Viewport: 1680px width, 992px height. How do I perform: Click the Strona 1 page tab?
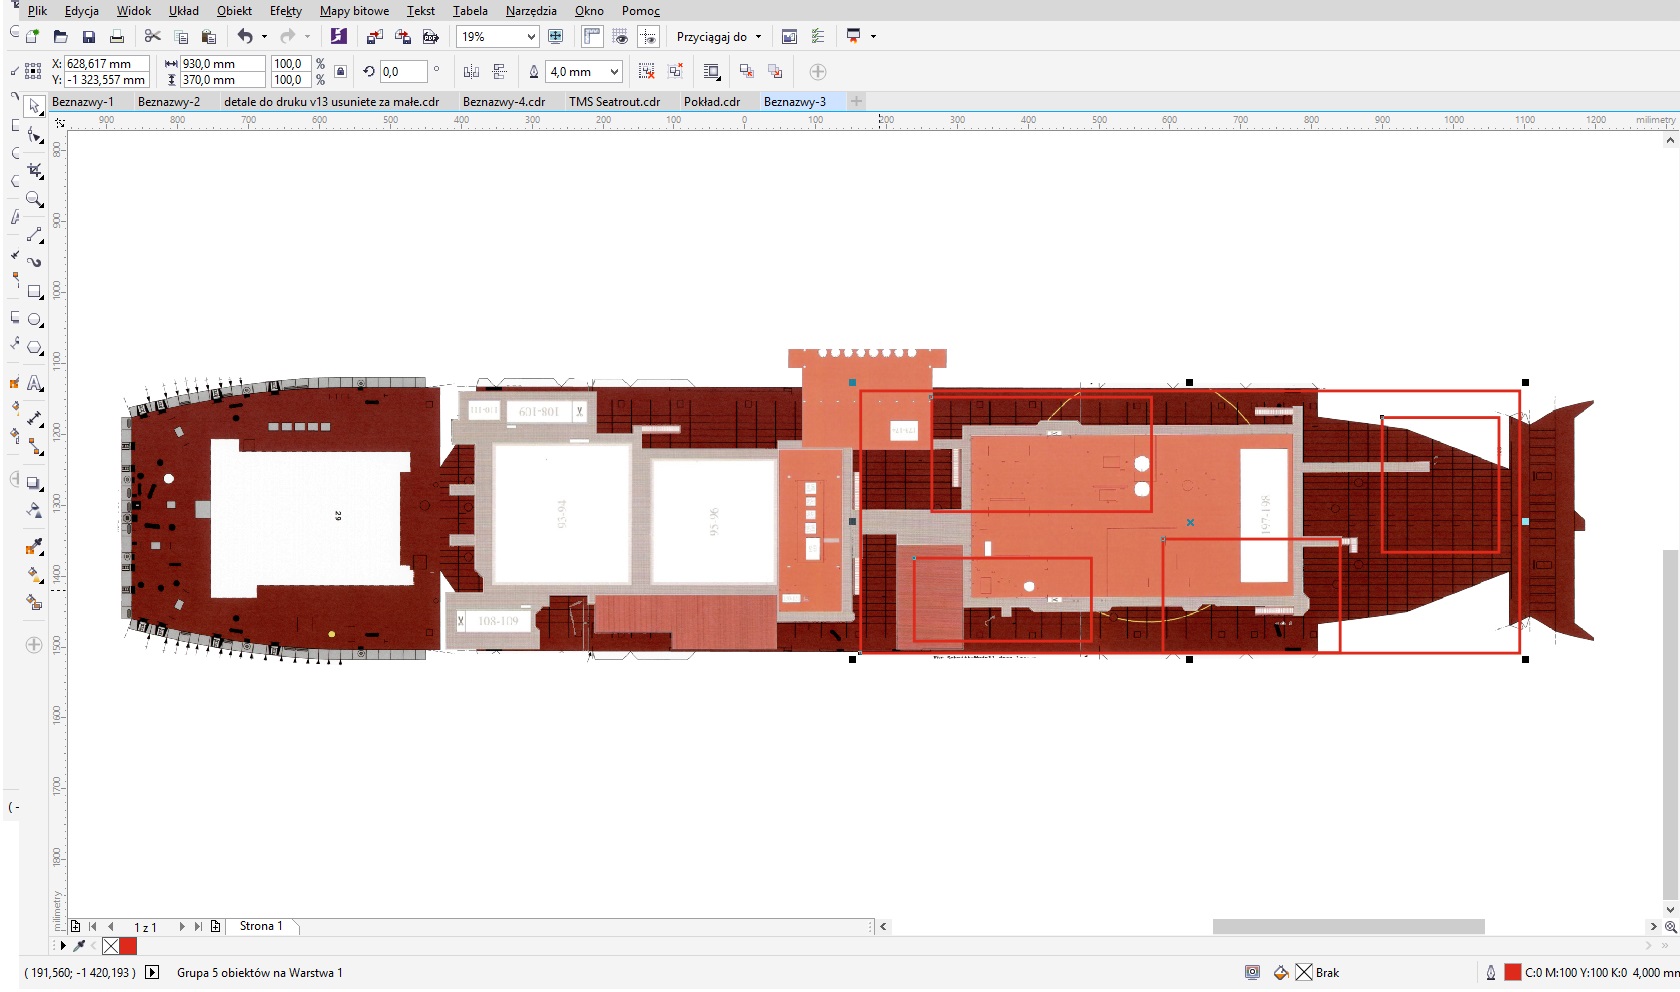click(x=261, y=926)
